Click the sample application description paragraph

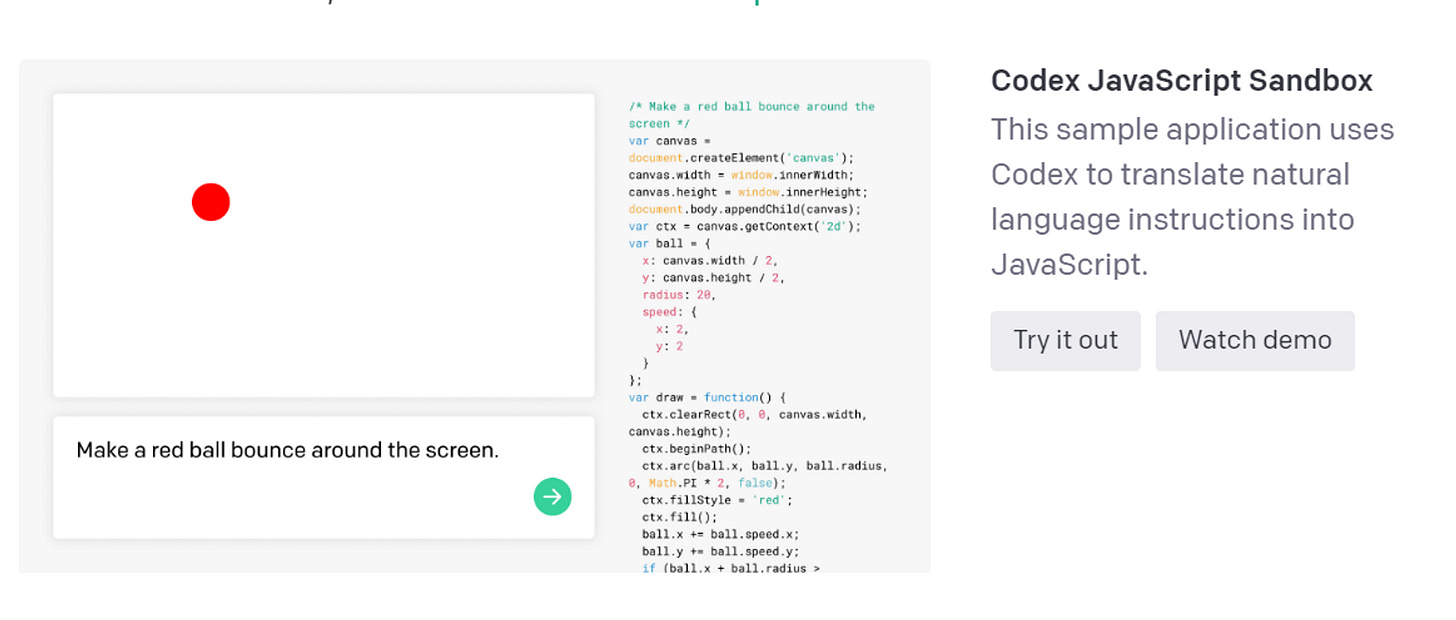coord(1193,197)
